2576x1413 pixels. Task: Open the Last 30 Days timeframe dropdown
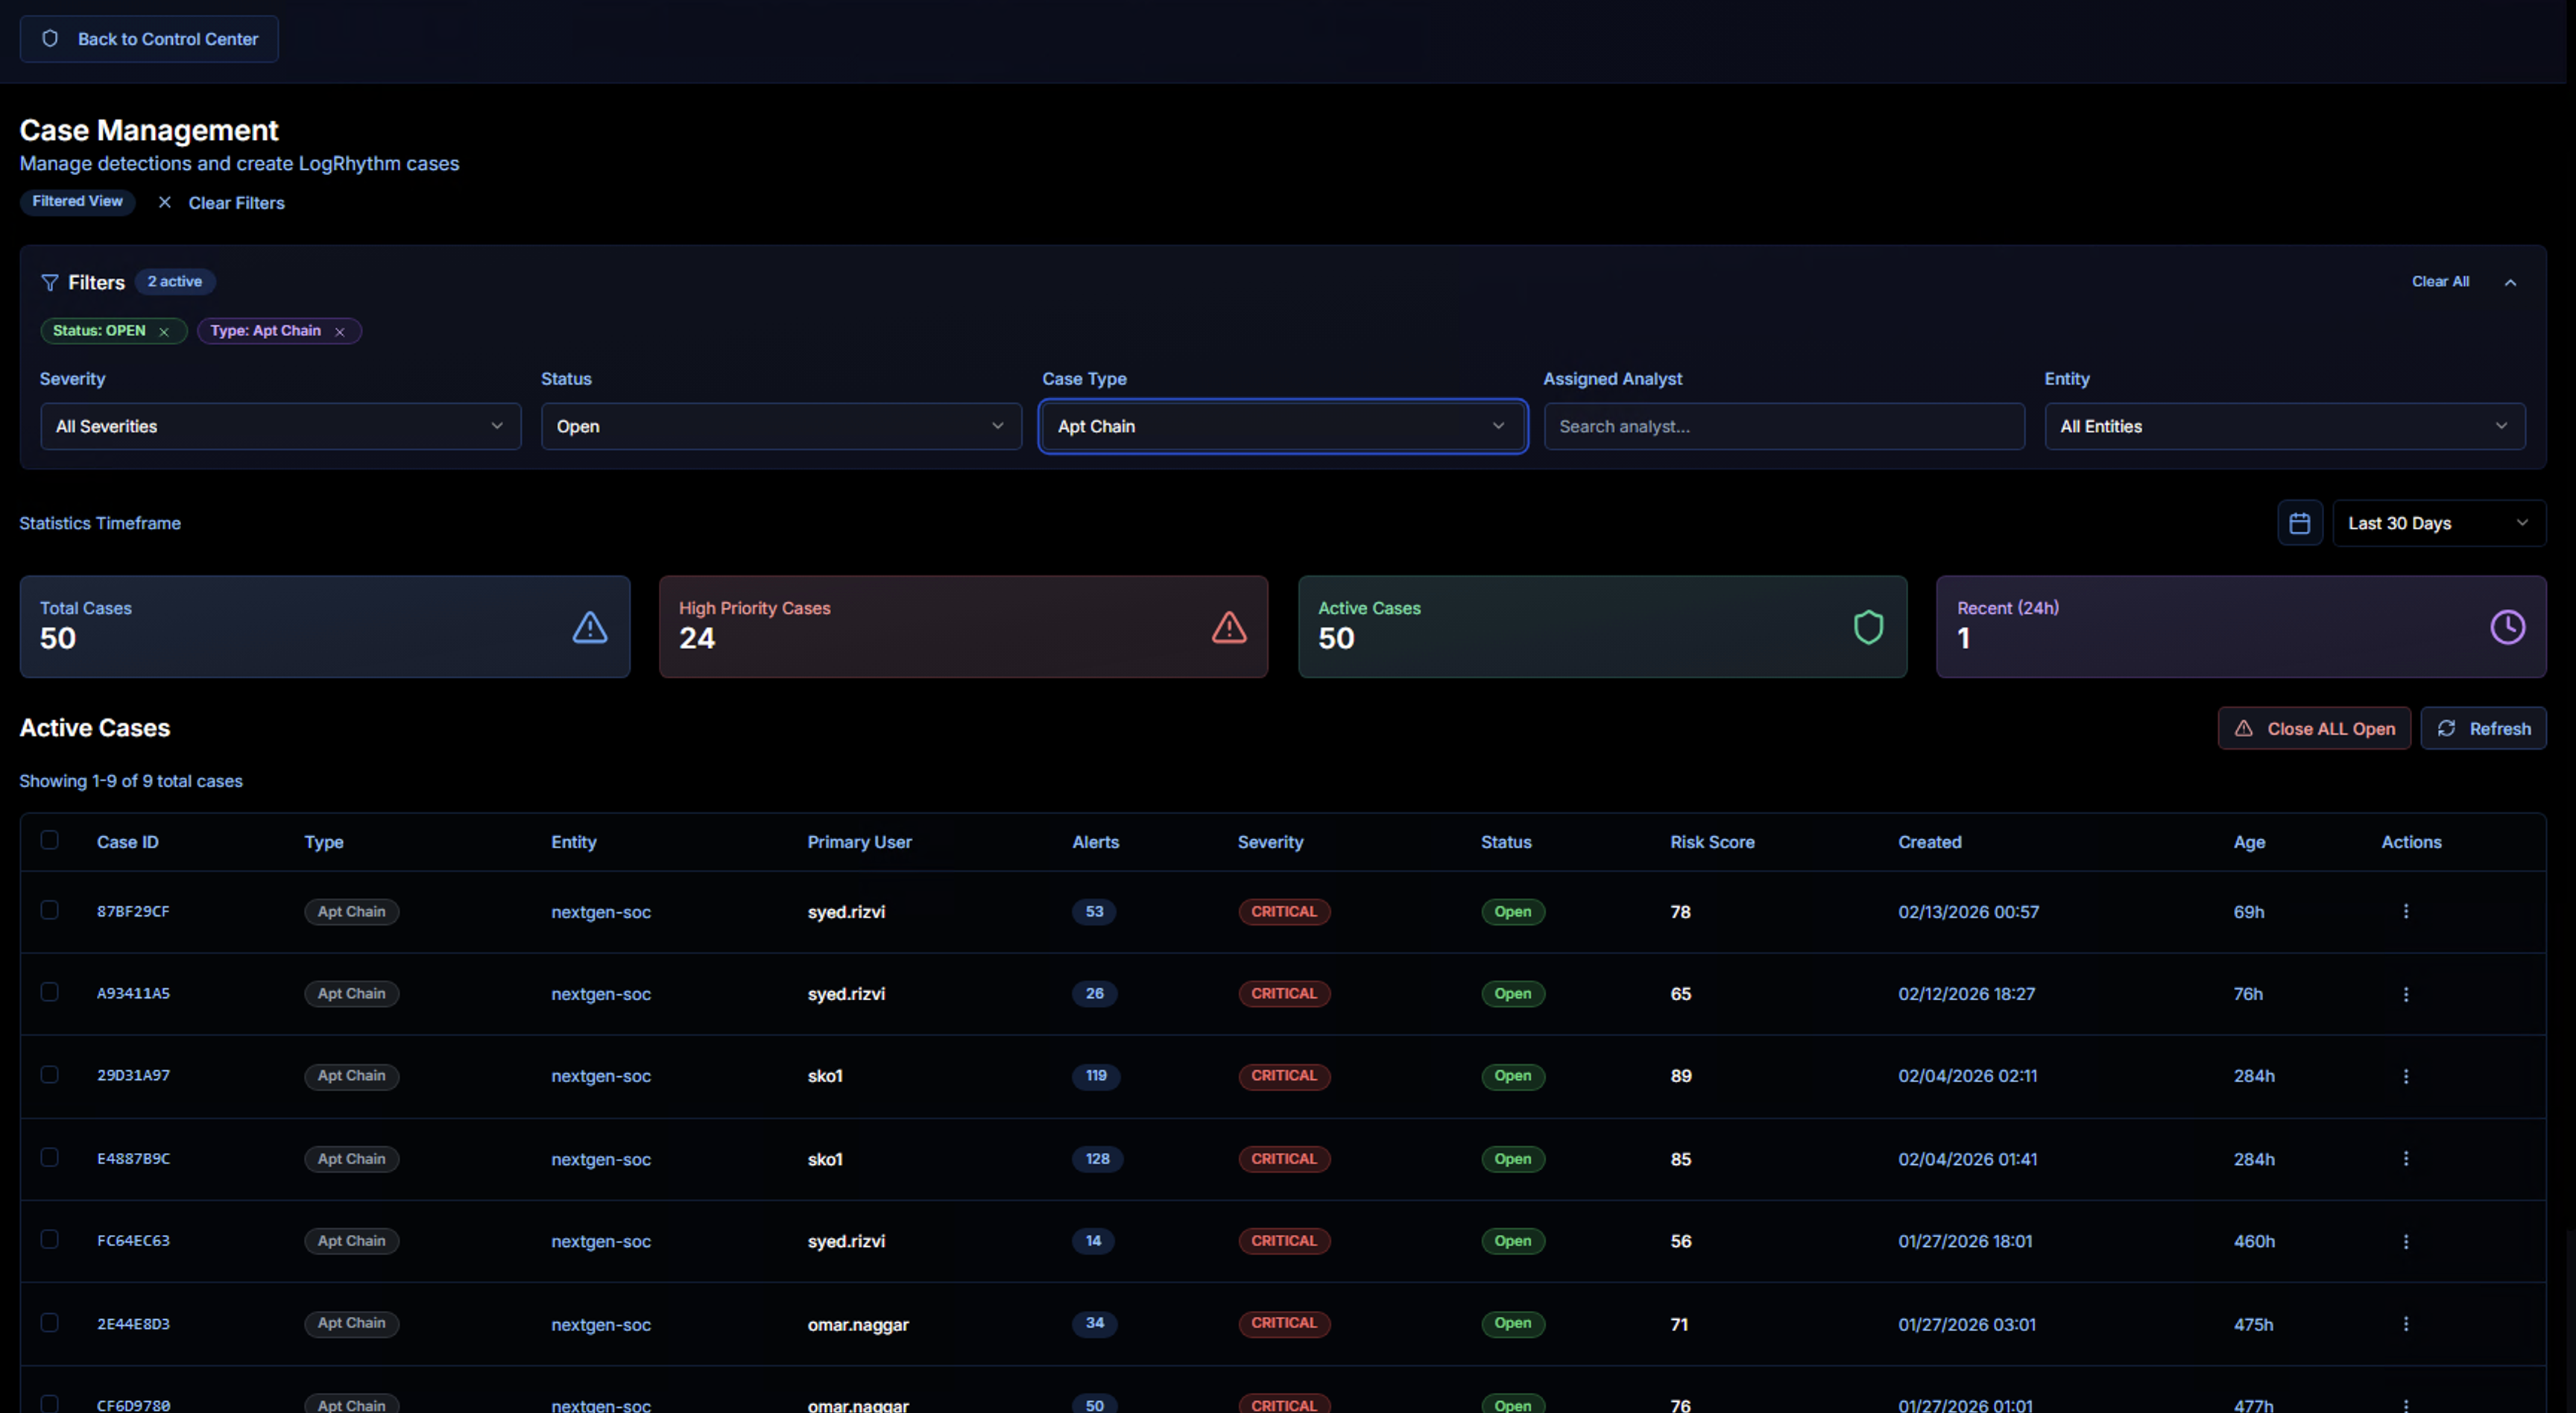2438,523
